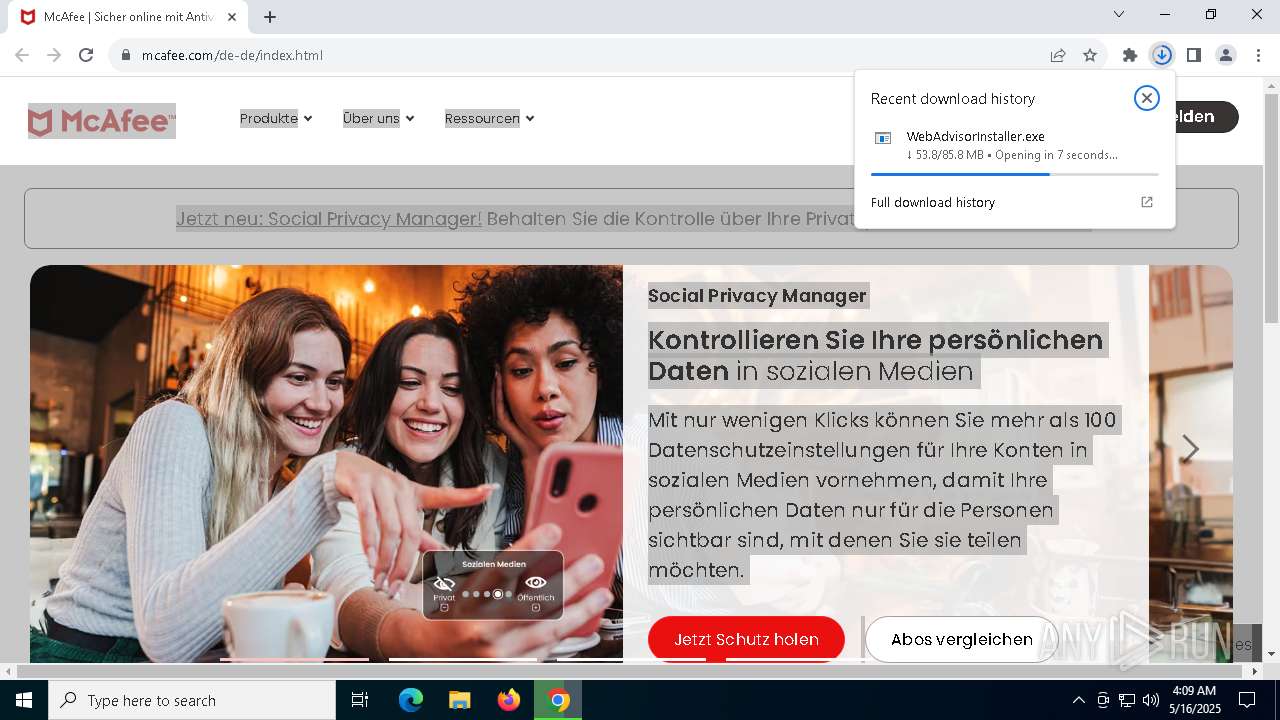The width and height of the screenshot is (1280, 720).
Task: Click Jetzt Schutz holen button
Action: [x=746, y=639]
